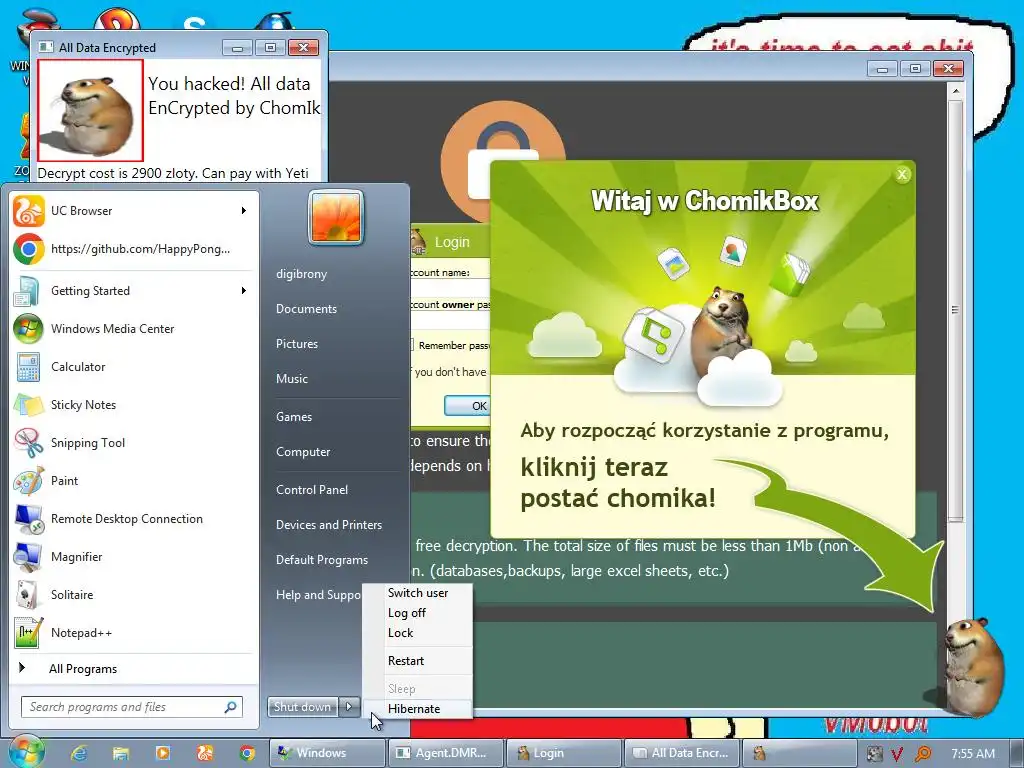Viewport: 1024px width, 768px height.
Task: Switch to Agent.DMR taskbar button
Action: point(446,753)
